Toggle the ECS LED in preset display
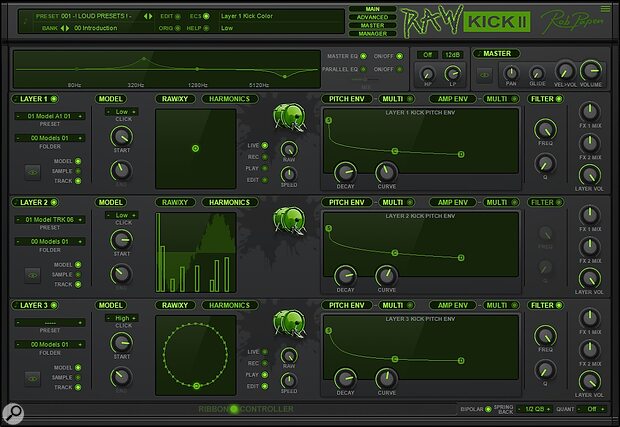Viewport: 620px width, 427px height. (206, 16)
